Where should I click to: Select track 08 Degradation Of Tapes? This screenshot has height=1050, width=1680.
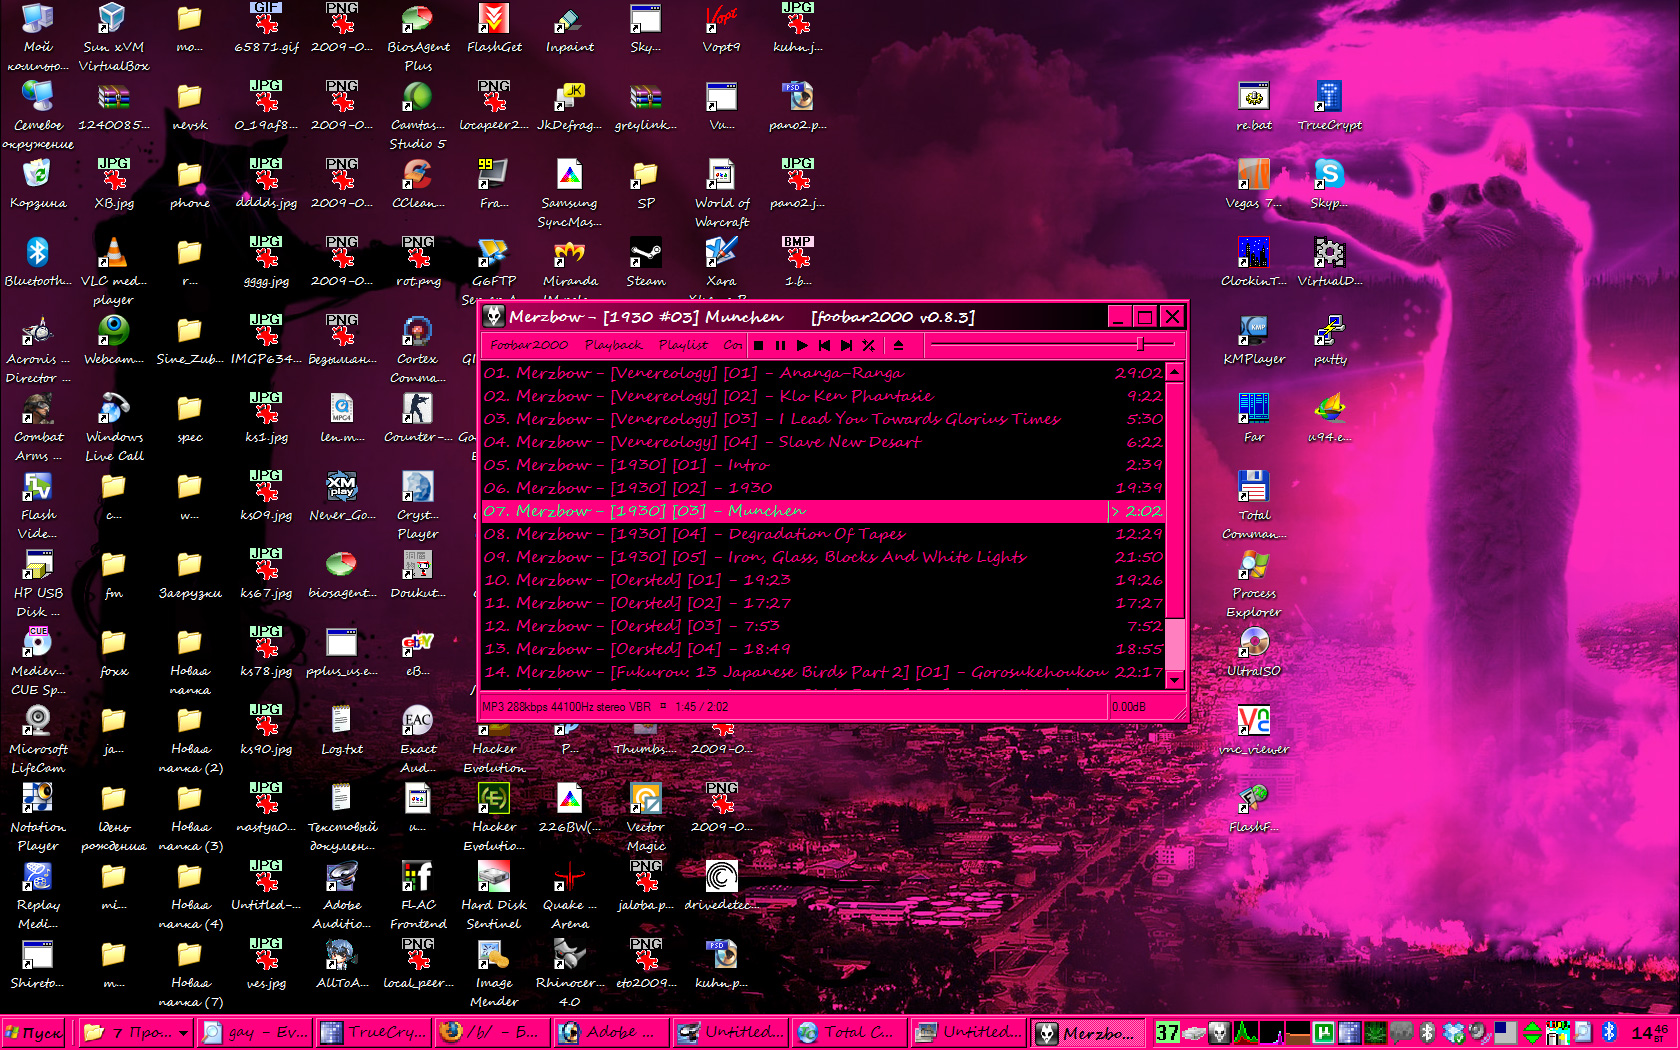click(822, 534)
